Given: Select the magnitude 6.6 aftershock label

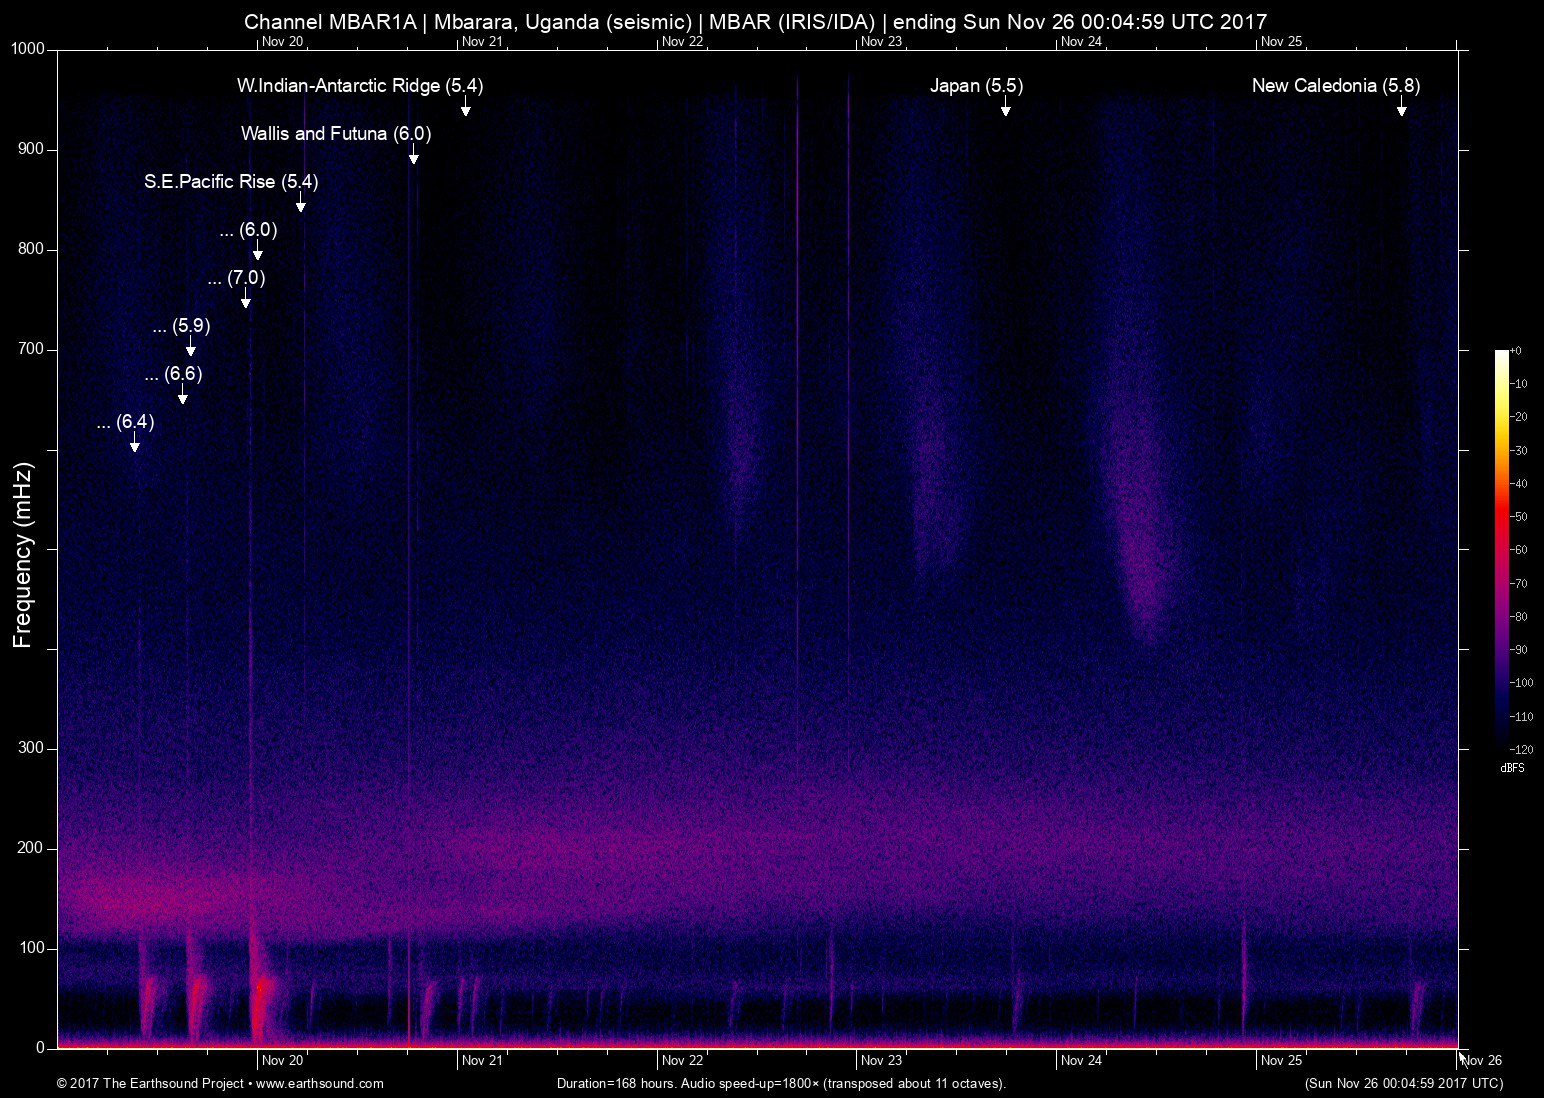Looking at the screenshot, I should pos(172,373).
